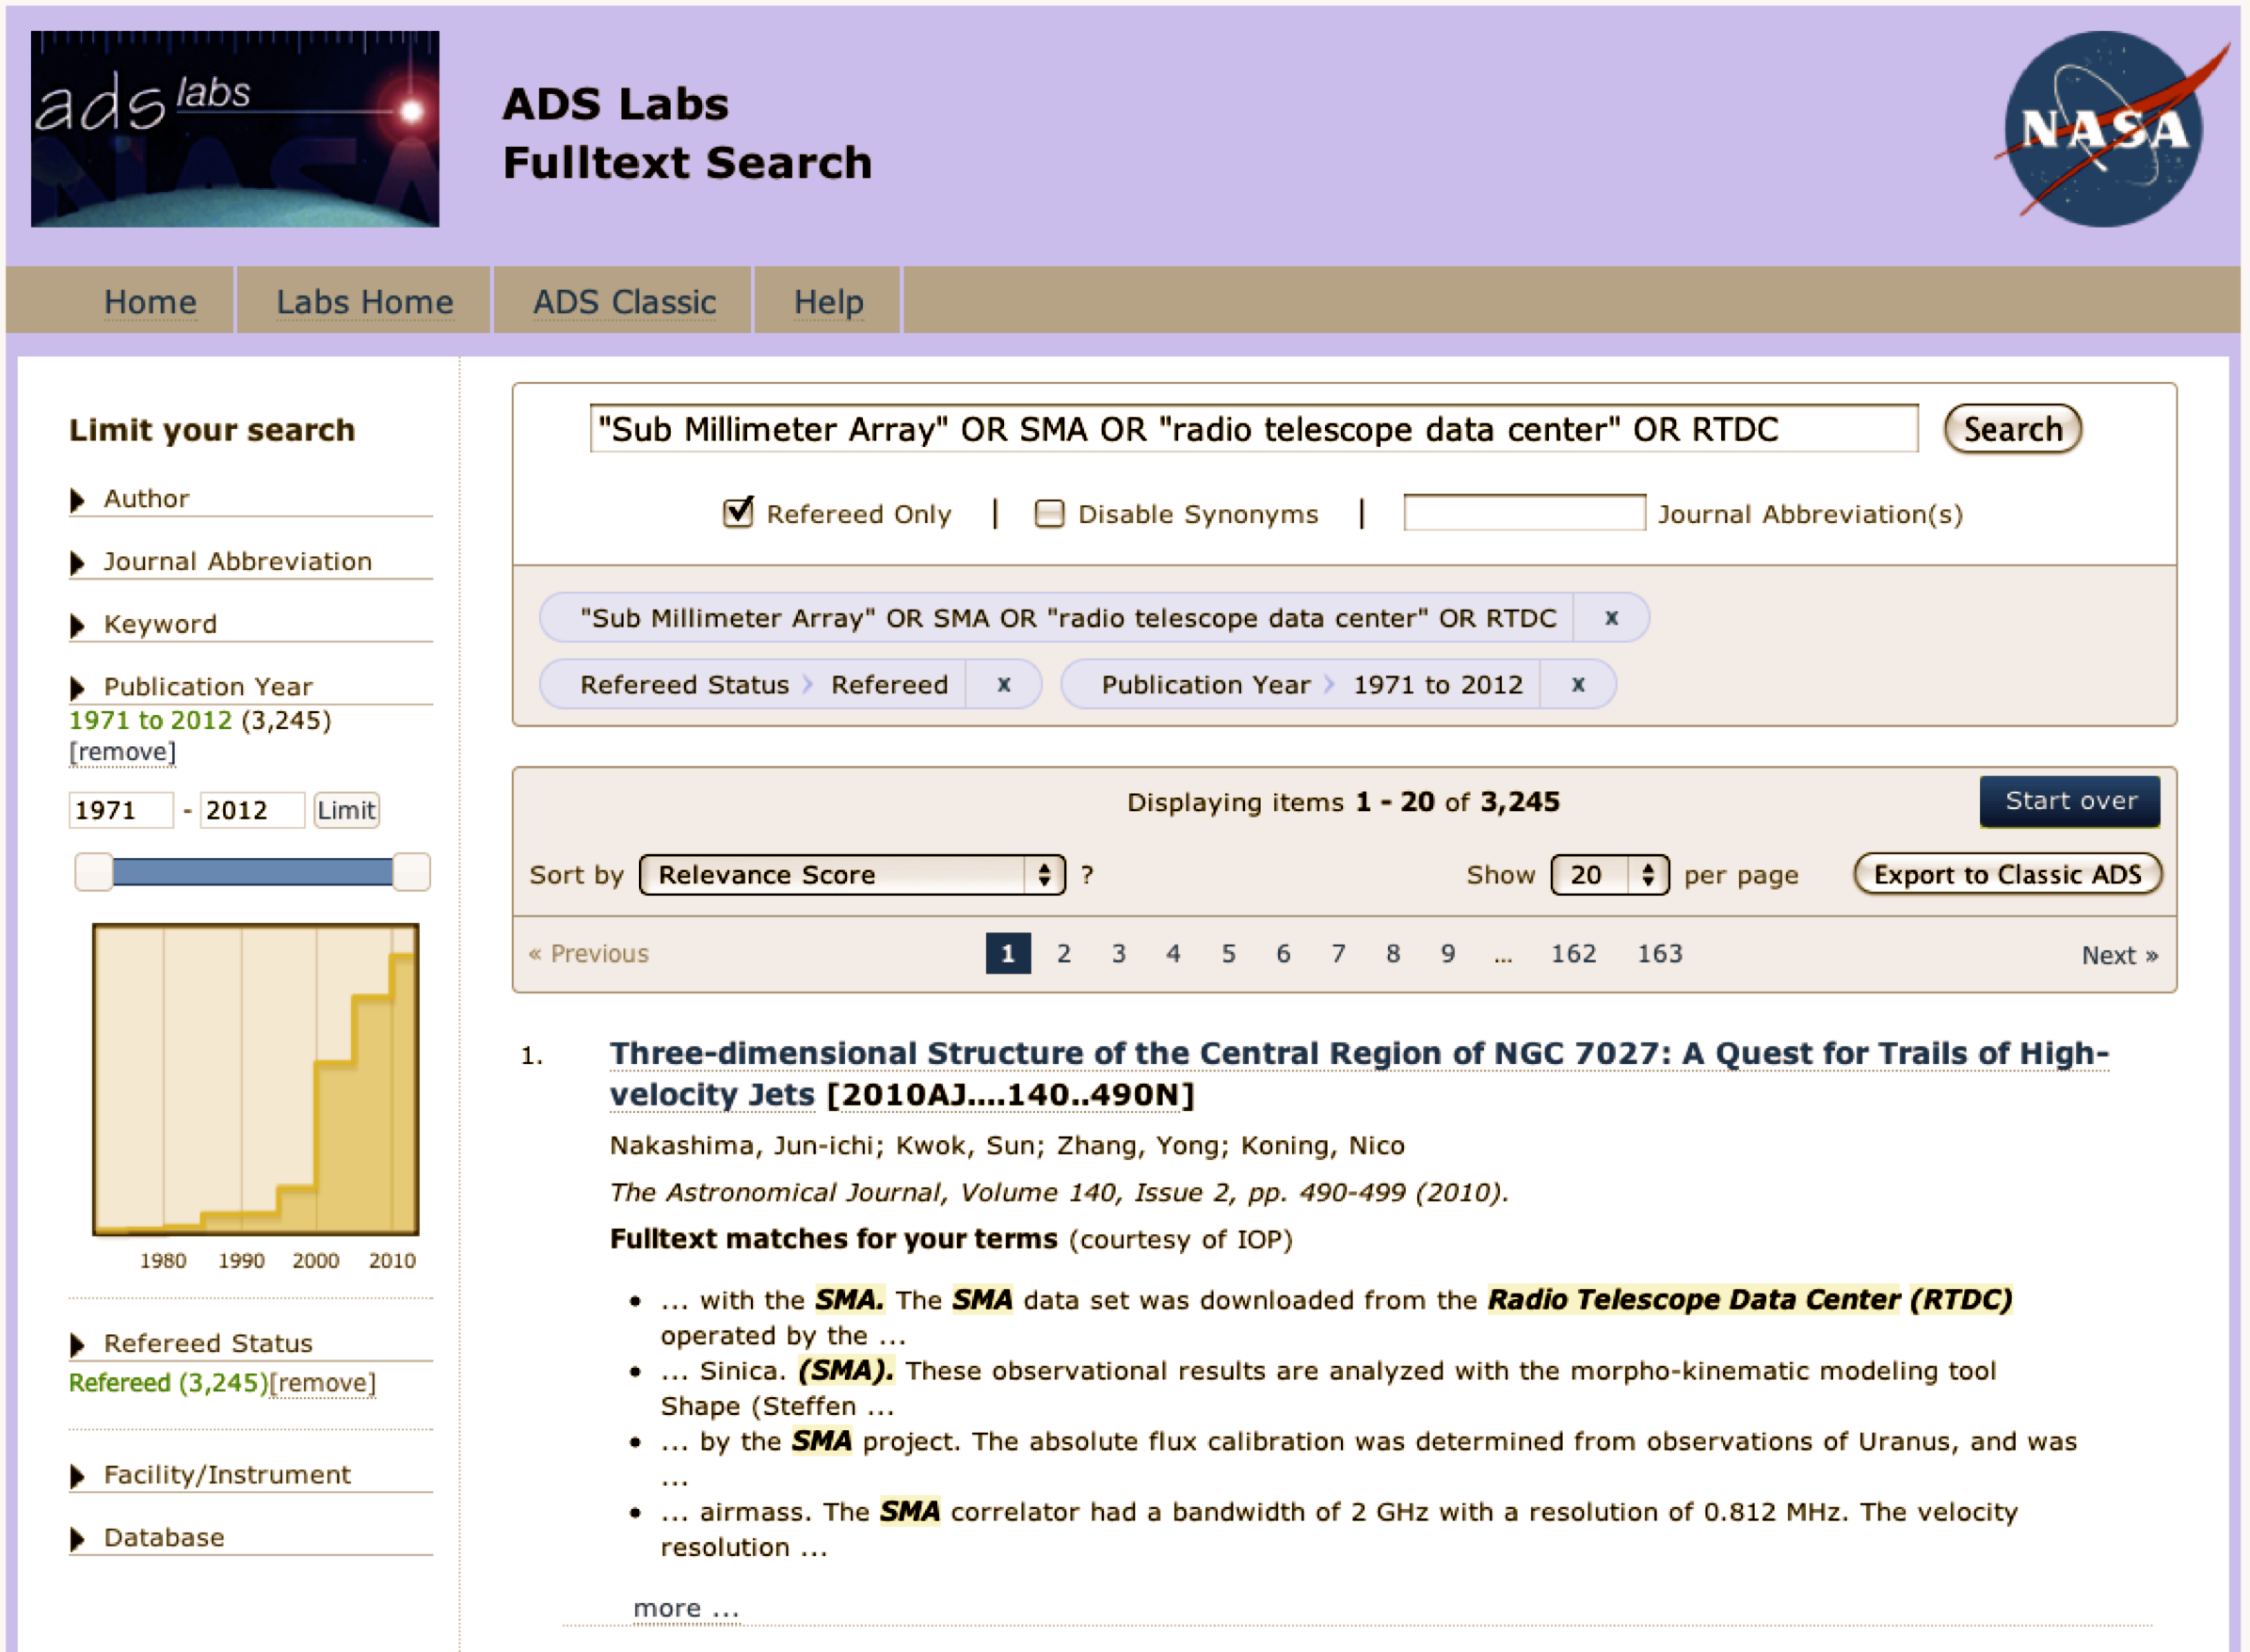Remove the Refereed Status filter chip

pos(1003,685)
